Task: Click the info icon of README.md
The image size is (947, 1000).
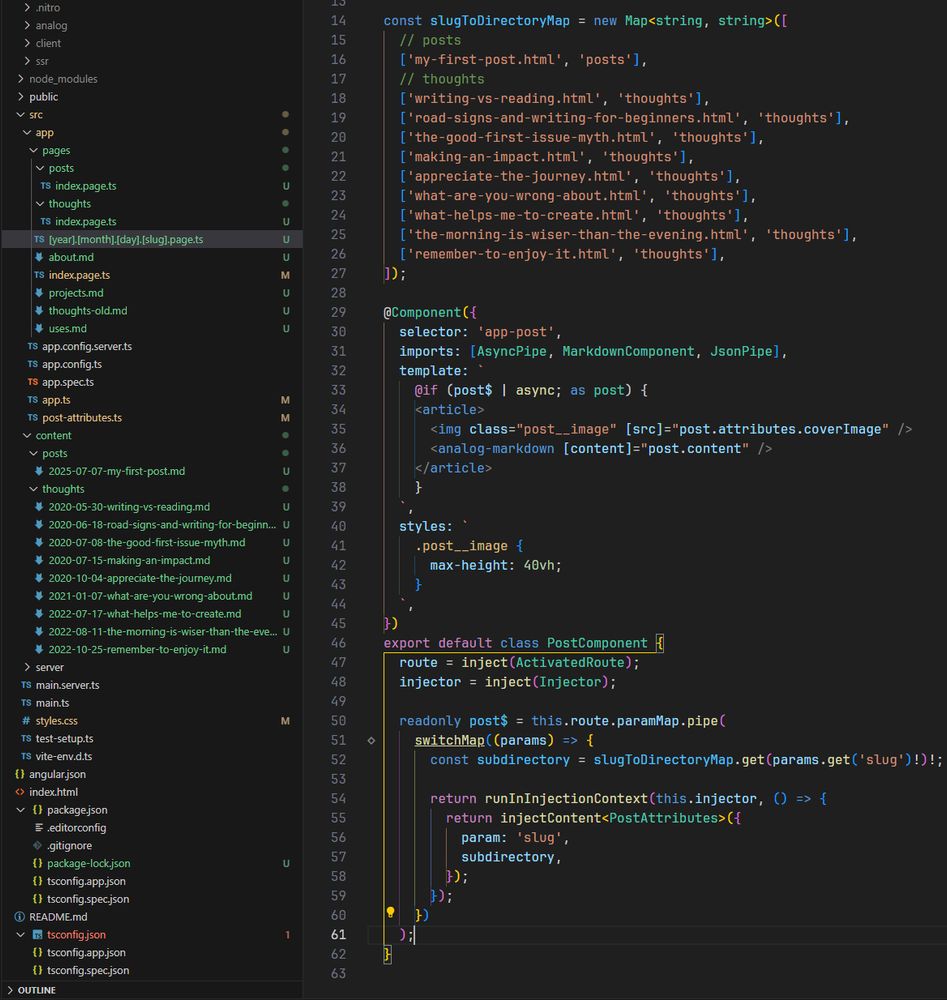Action: coord(20,917)
